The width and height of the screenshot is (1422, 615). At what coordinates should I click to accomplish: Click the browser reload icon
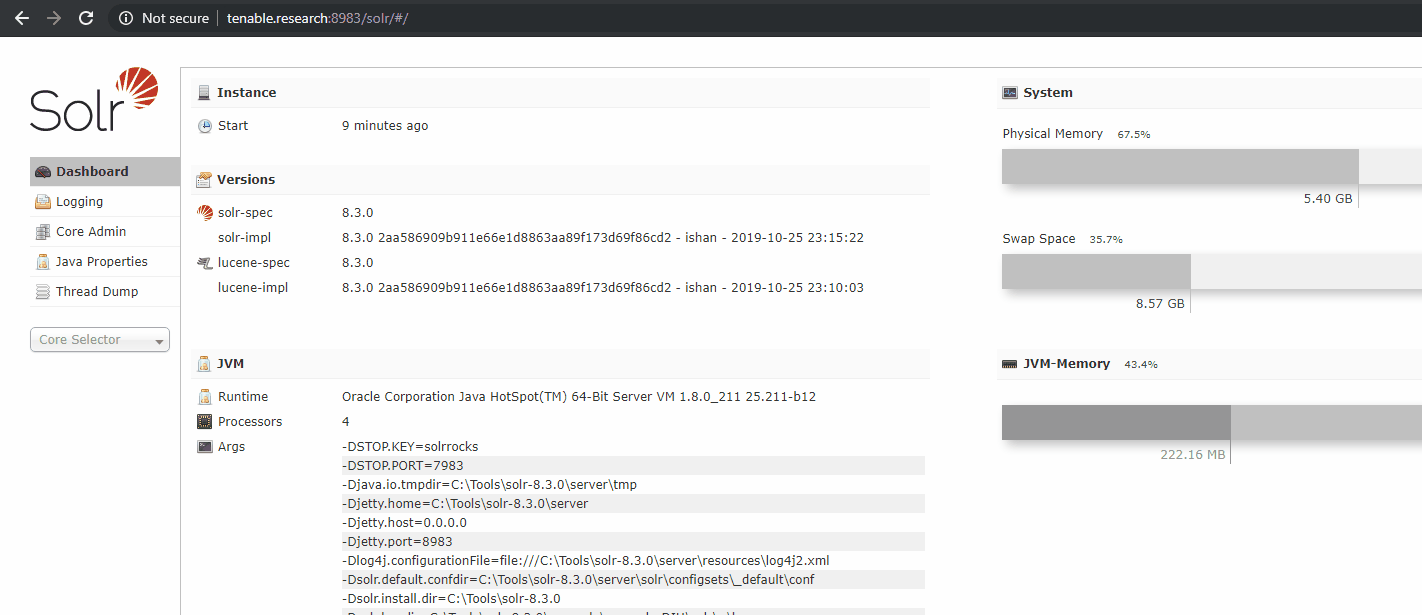pyautogui.click(x=86, y=18)
